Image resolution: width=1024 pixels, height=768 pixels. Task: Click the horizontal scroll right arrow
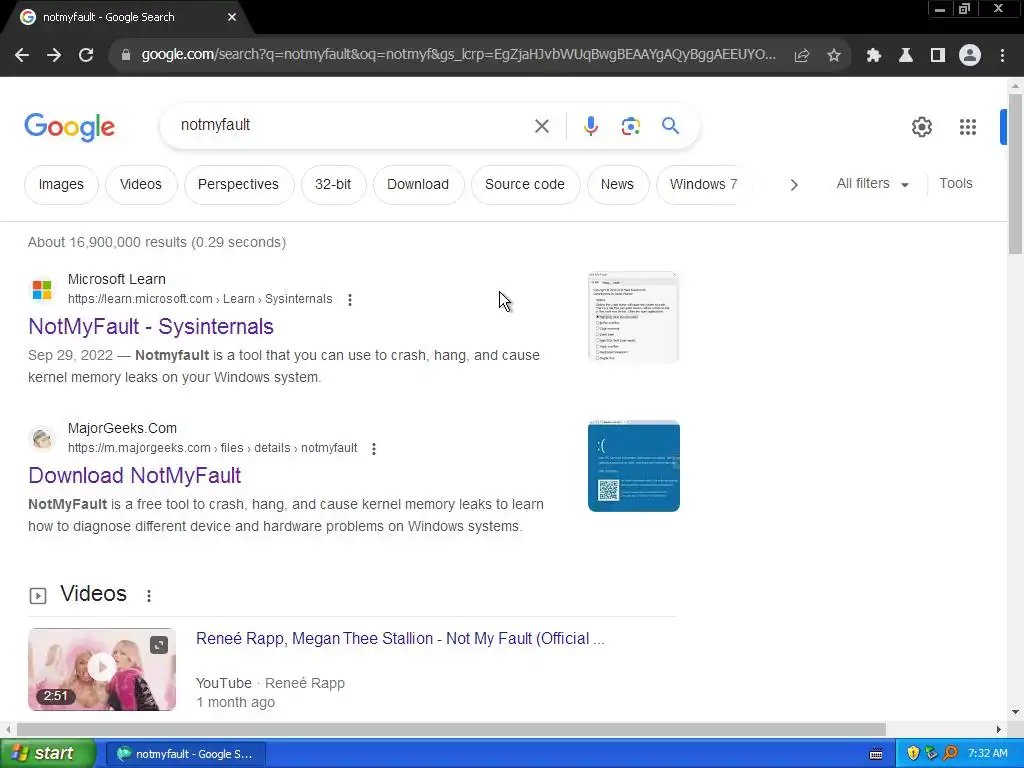point(998,729)
